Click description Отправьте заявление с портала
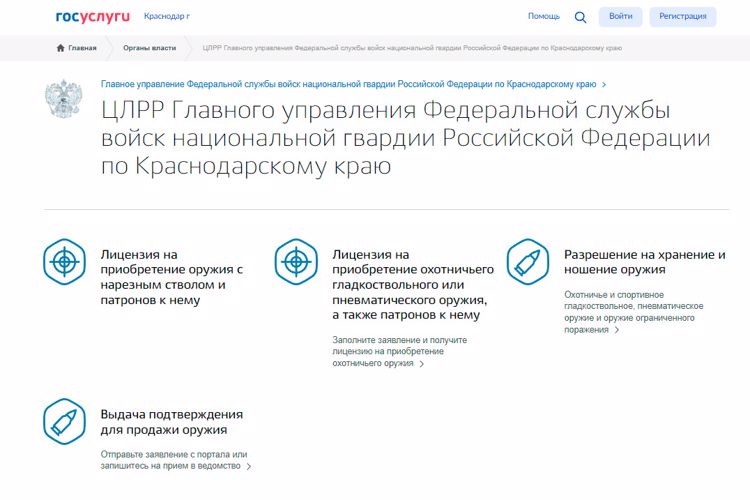Screen dimensions: 750x500 coord(174,460)
